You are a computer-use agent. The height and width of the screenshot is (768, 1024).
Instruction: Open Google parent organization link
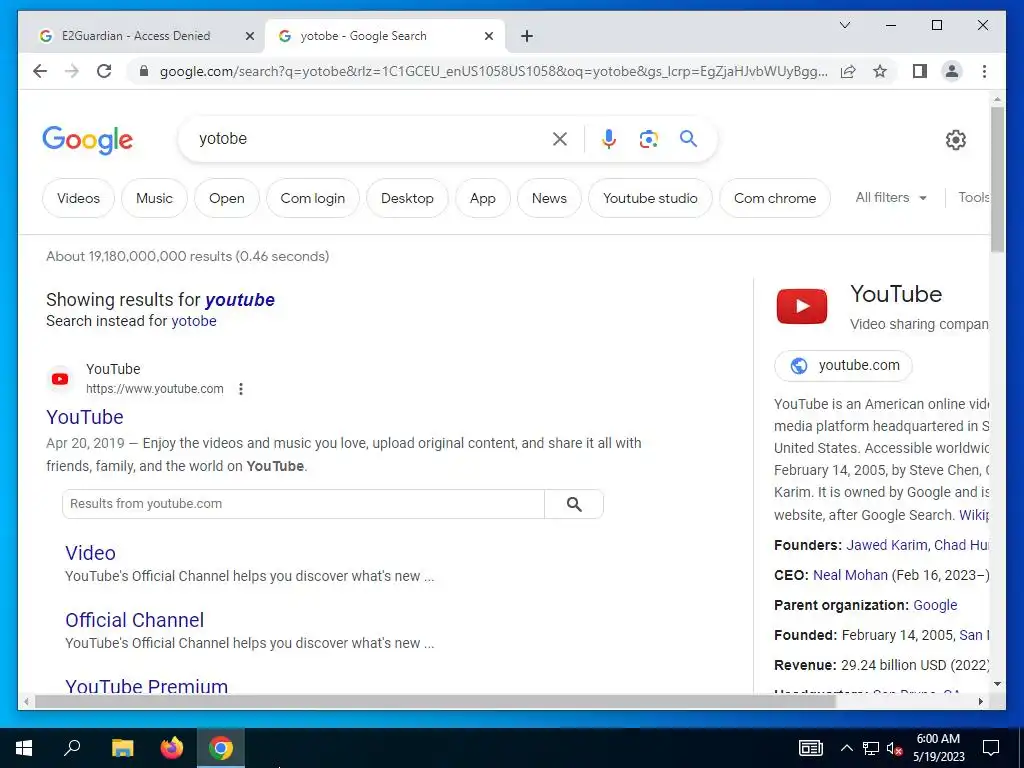coord(935,605)
